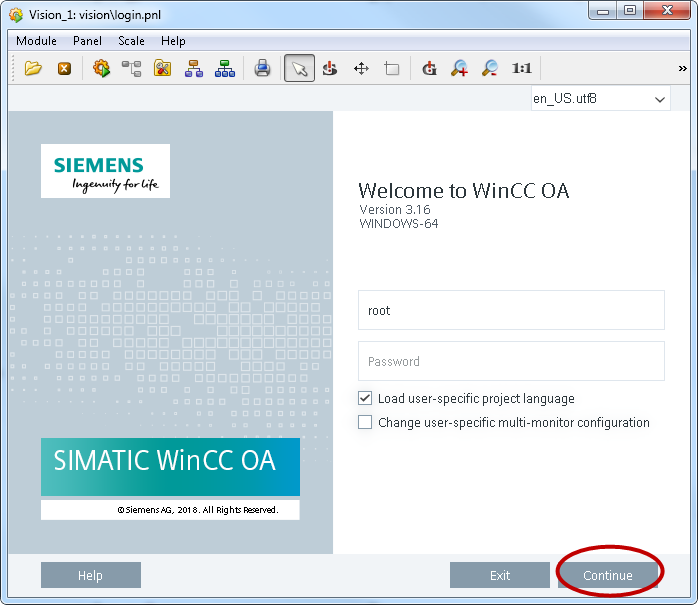Click the orange close panel icon

(64, 69)
